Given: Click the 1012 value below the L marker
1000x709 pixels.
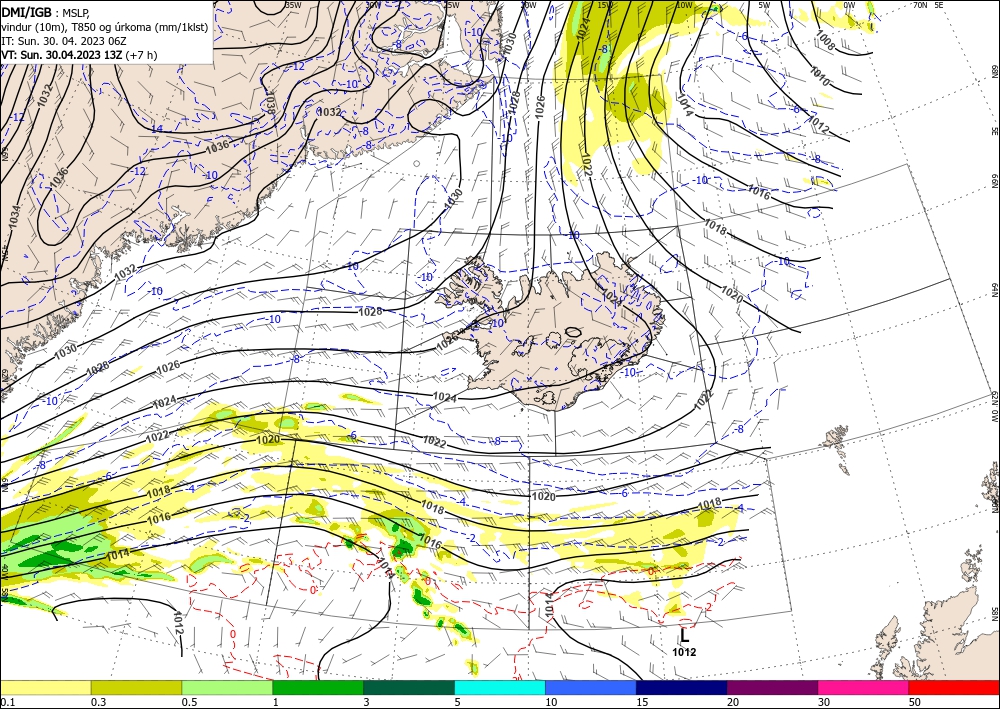Looking at the screenshot, I should [684, 652].
